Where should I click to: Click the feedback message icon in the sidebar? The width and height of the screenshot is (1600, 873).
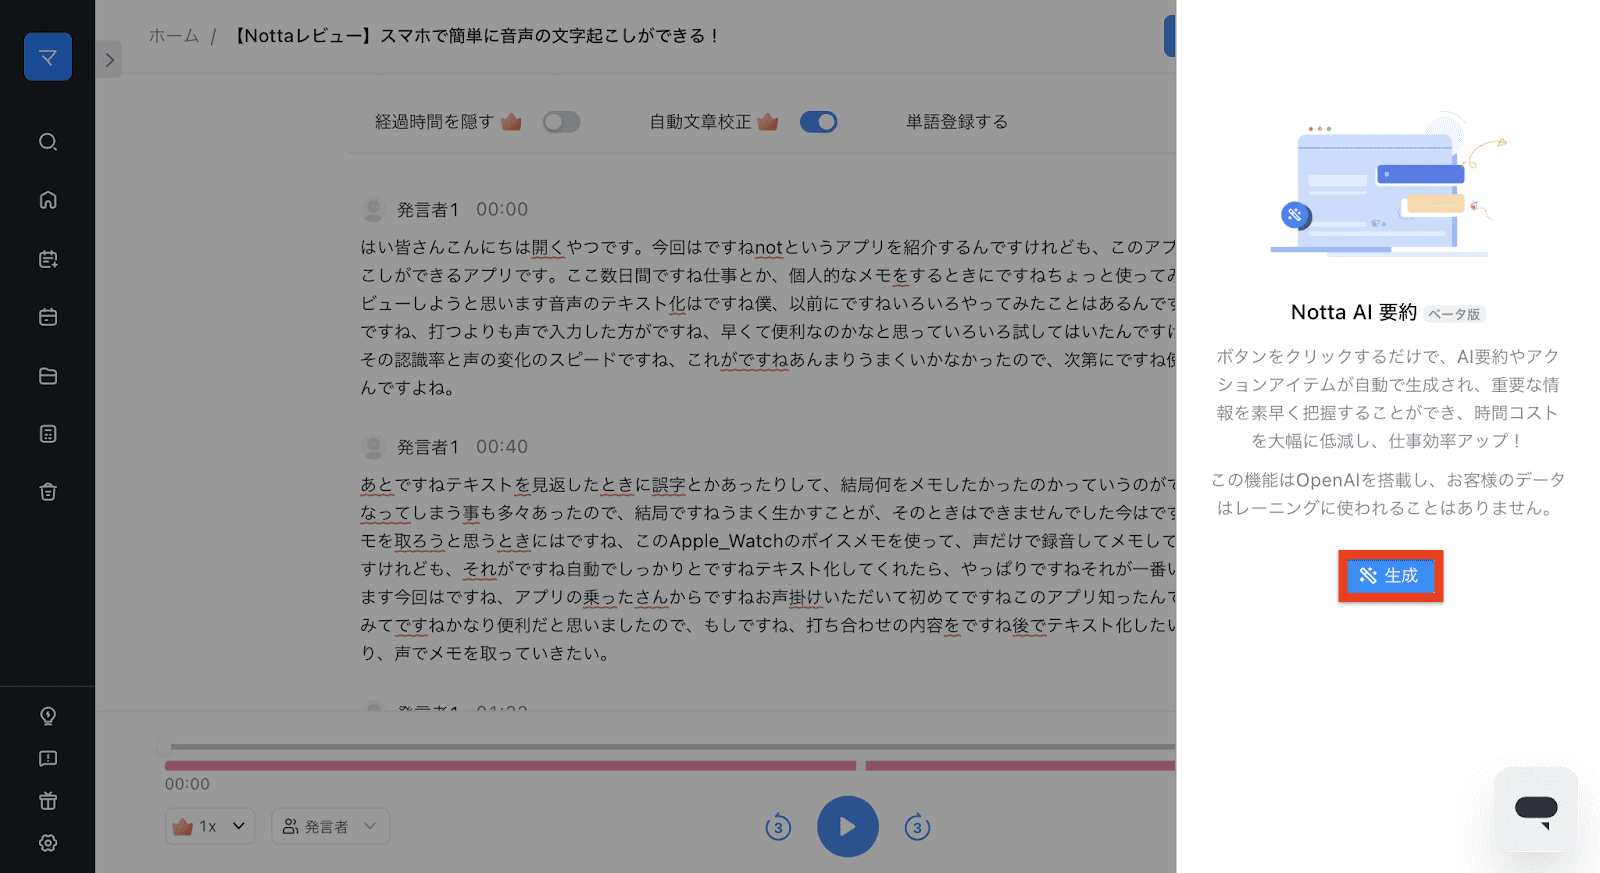(x=48, y=759)
